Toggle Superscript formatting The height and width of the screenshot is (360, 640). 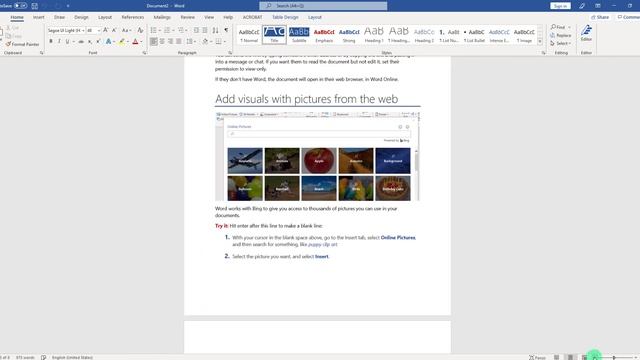pyautogui.click(x=98, y=41)
